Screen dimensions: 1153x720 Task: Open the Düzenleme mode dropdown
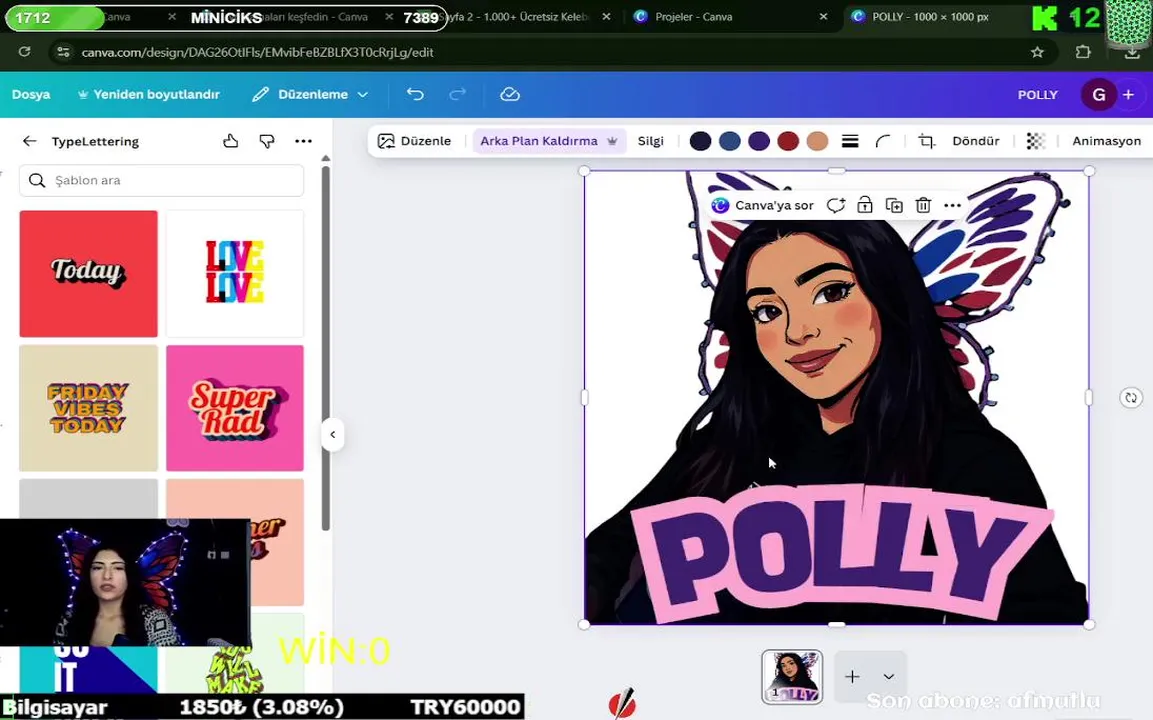[310, 94]
